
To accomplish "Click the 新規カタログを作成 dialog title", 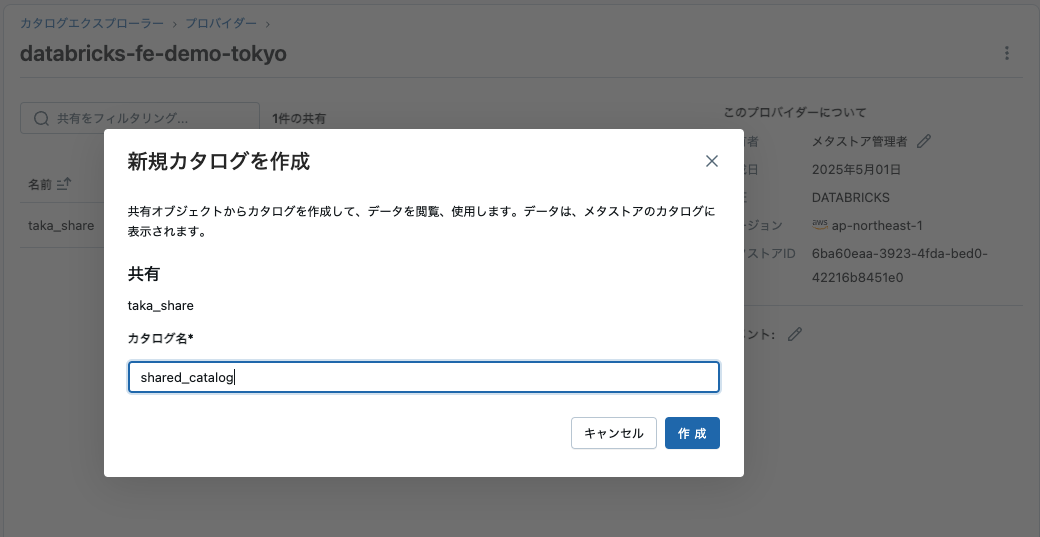I will [219, 161].
